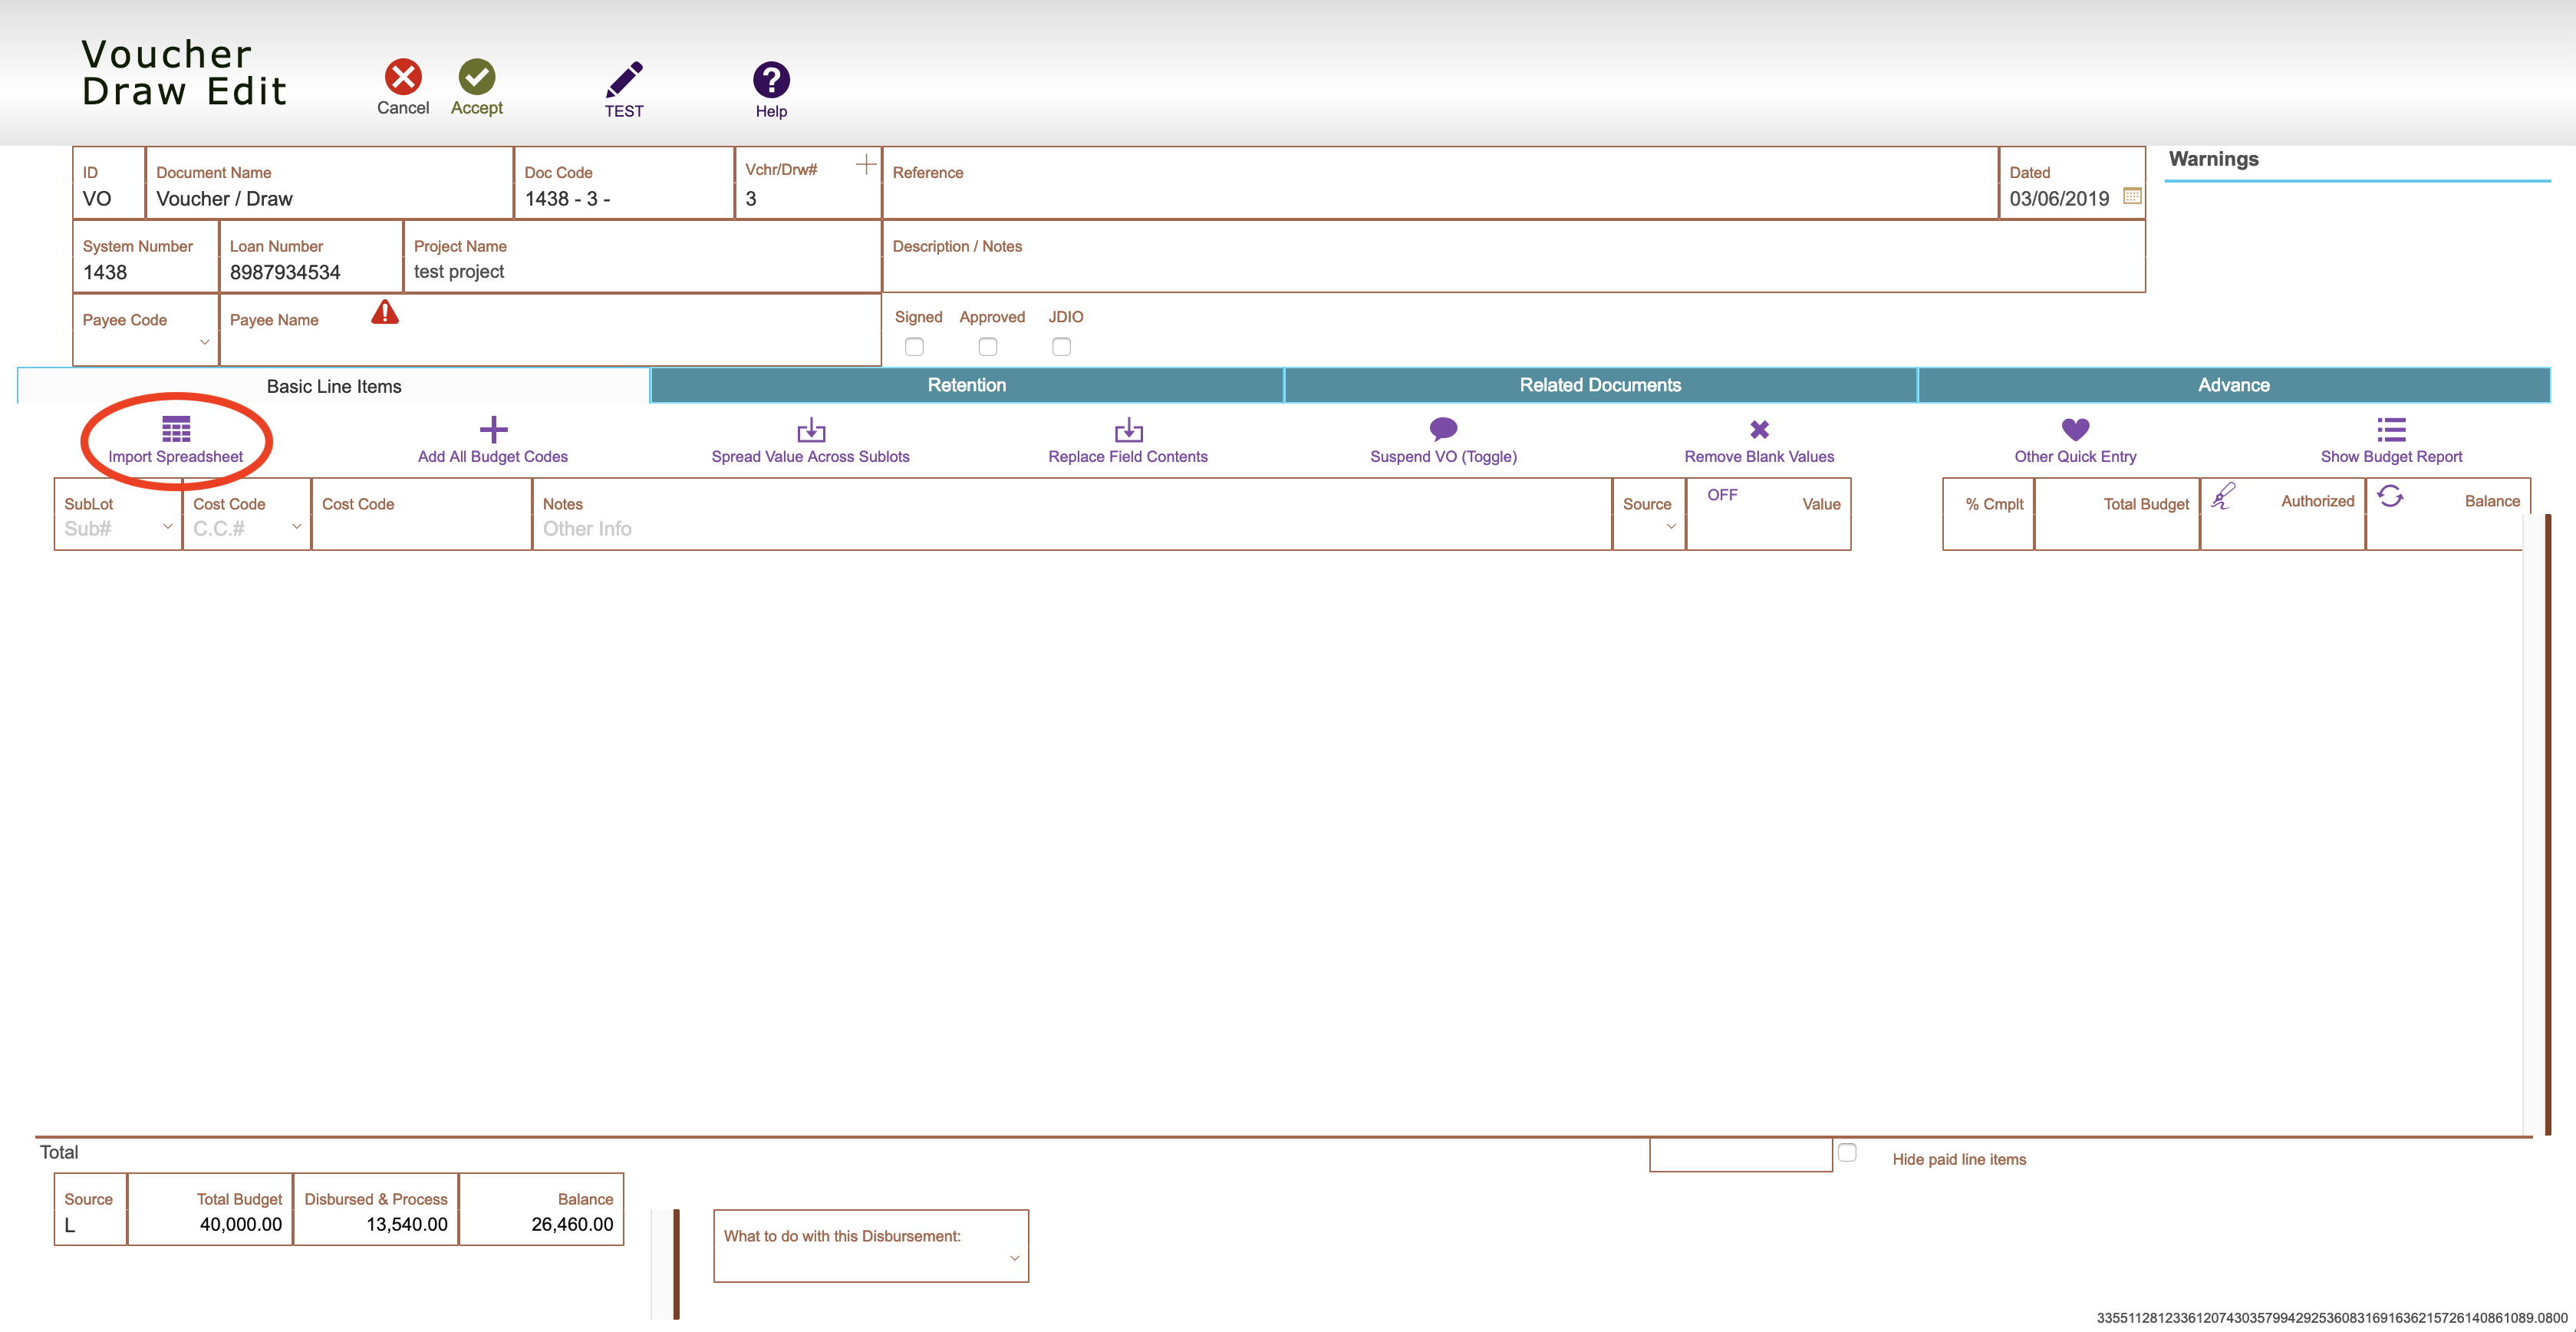This screenshot has width=2576, height=1332.
Task: Open the Related Documents tab
Action: pos(1600,385)
